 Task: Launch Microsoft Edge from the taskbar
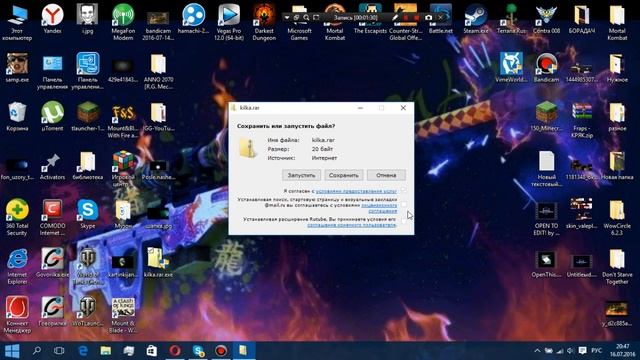tap(83, 351)
